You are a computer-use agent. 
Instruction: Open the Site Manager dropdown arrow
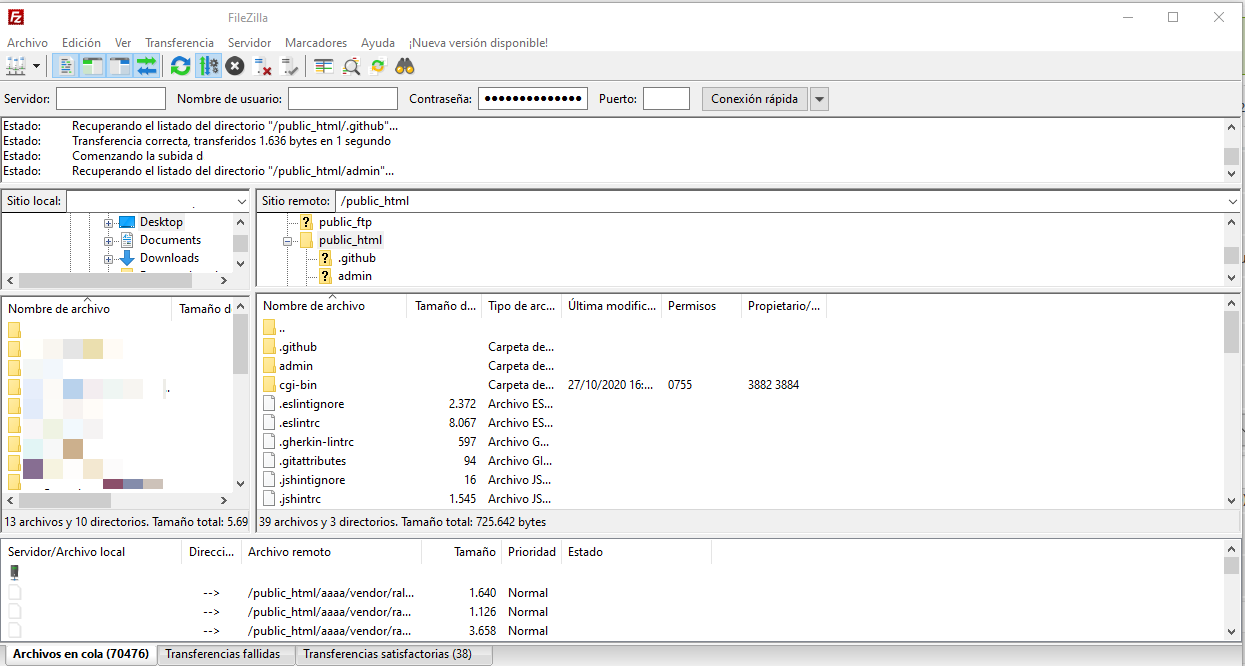(37, 66)
